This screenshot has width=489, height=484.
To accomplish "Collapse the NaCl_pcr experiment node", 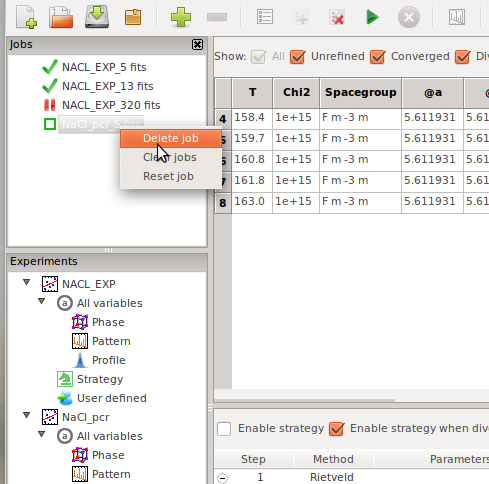I will pyautogui.click(x=27, y=415).
